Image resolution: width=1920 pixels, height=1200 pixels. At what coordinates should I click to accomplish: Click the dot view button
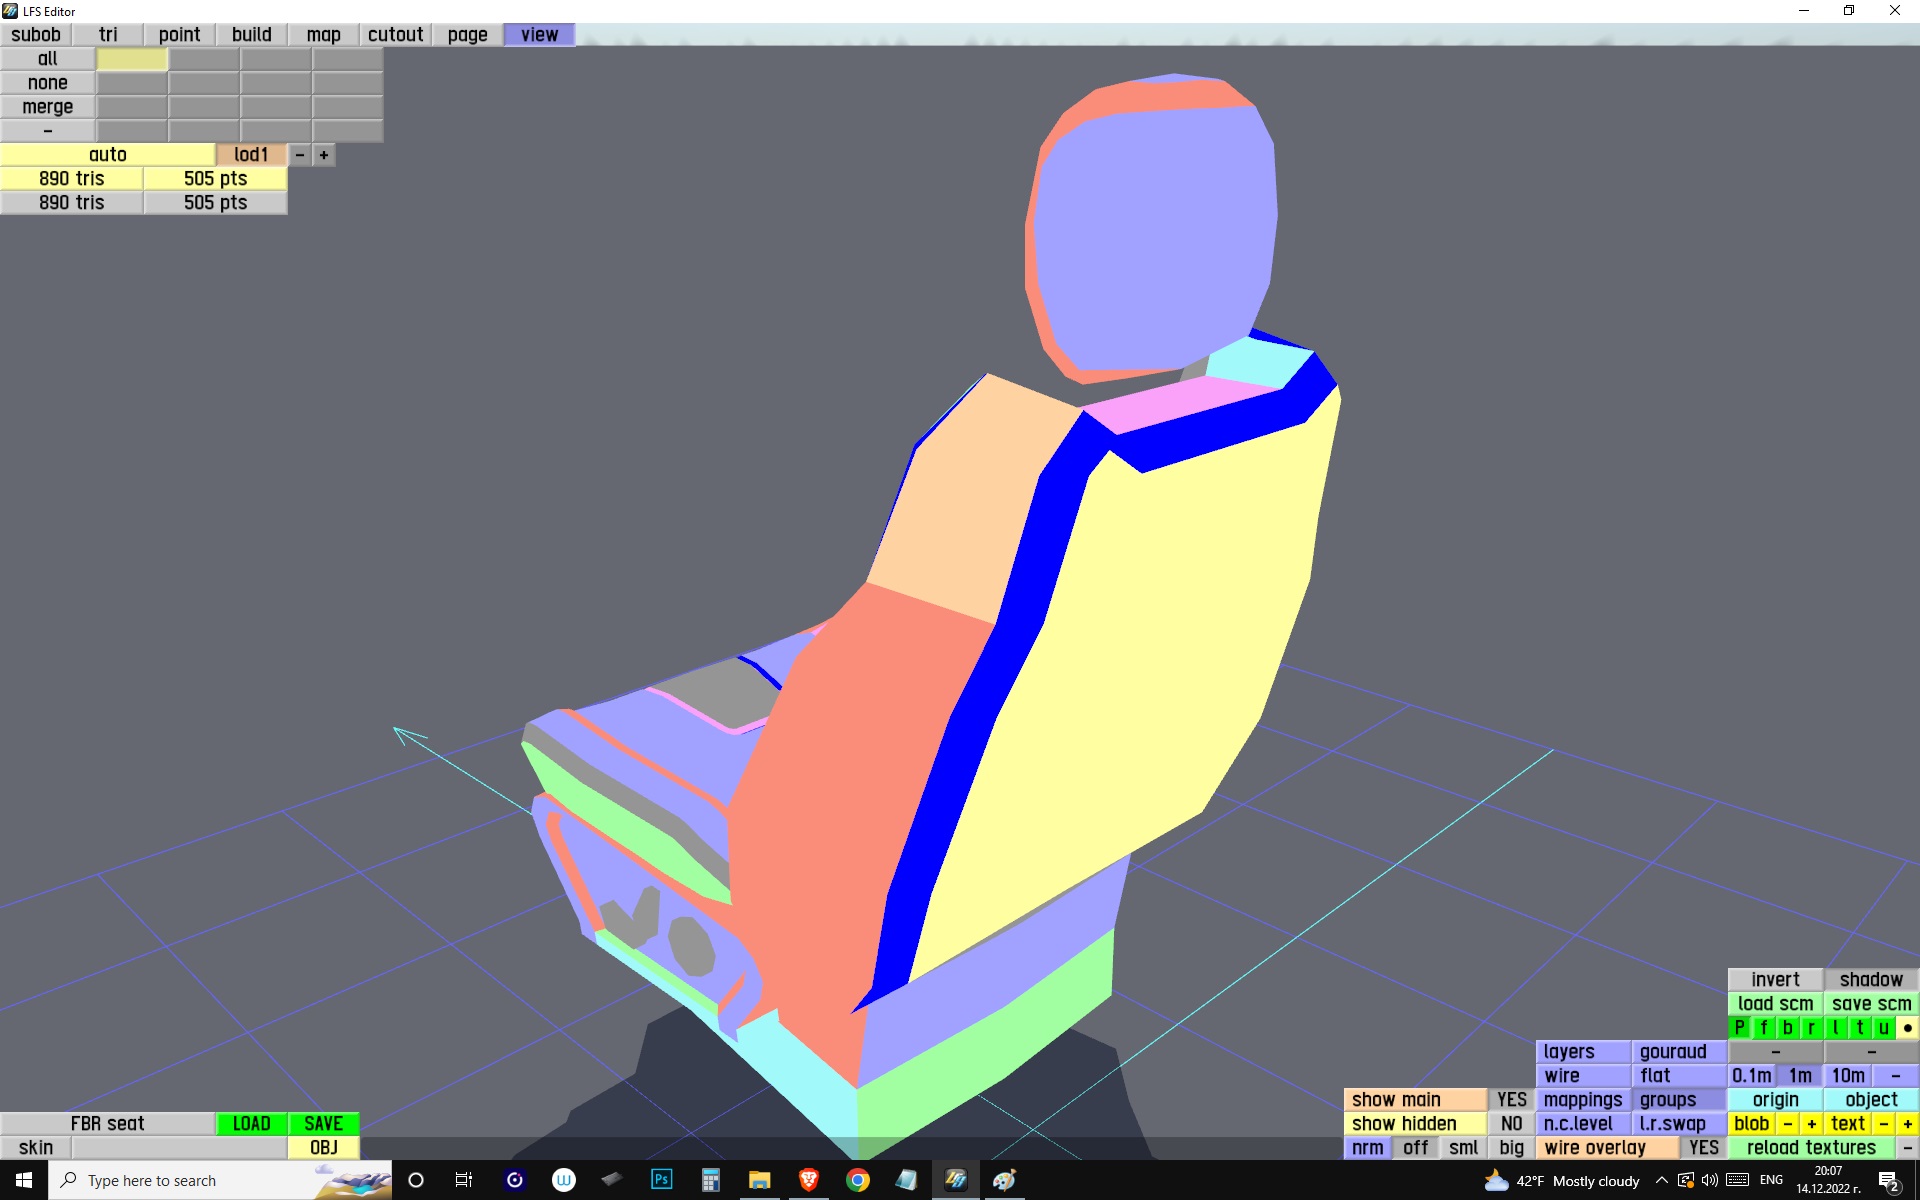click(x=1907, y=1027)
